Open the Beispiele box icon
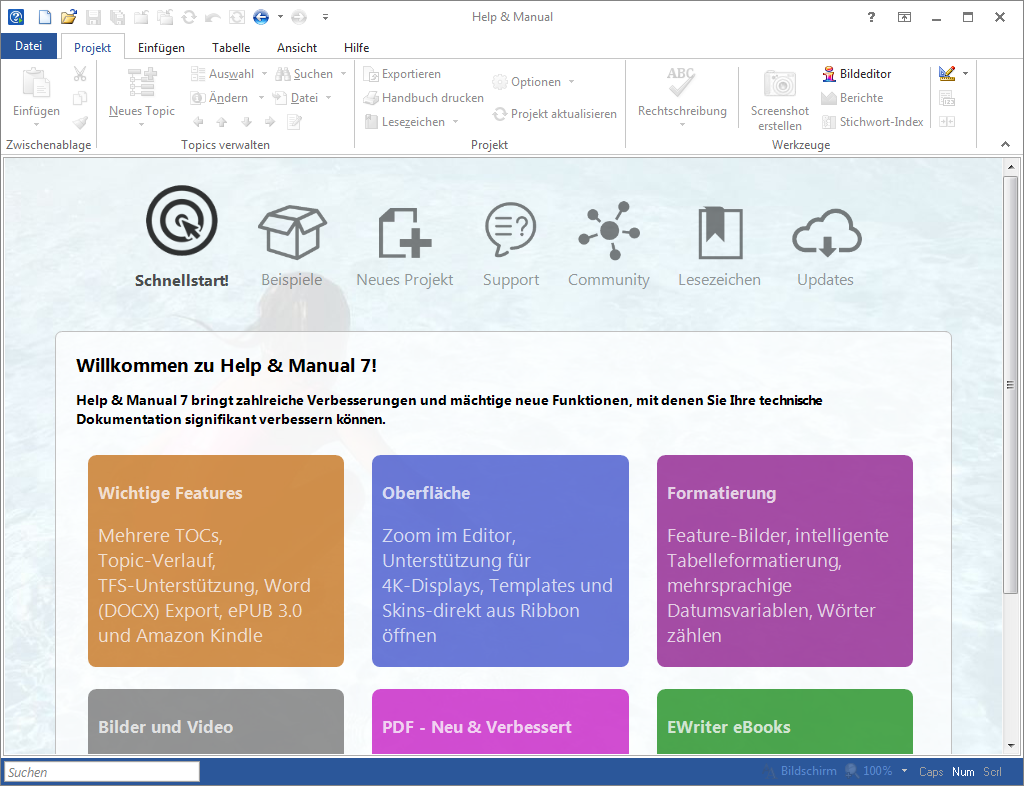 pyautogui.click(x=292, y=231)
